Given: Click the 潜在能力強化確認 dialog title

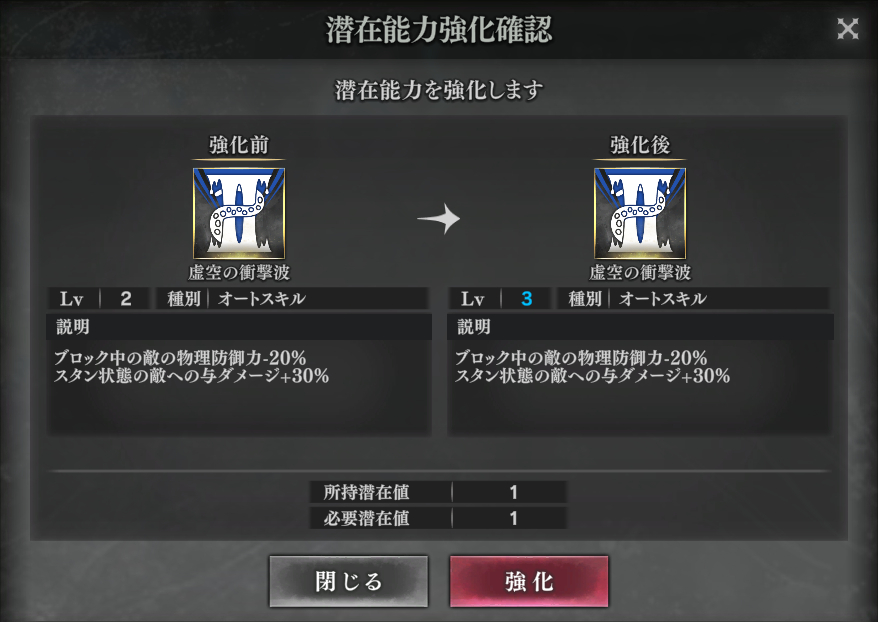Looking at the screenshot, I should (439, 30).
